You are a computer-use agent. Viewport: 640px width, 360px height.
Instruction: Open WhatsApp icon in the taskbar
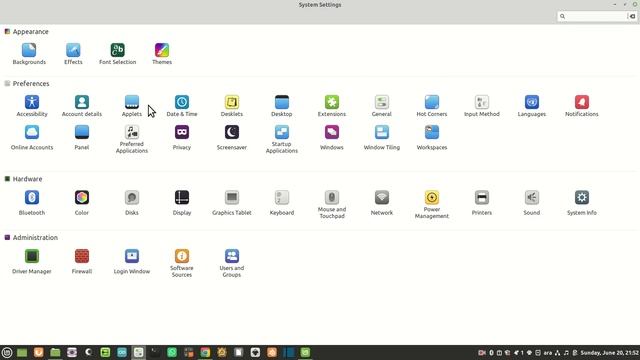[x=172, y=352]
